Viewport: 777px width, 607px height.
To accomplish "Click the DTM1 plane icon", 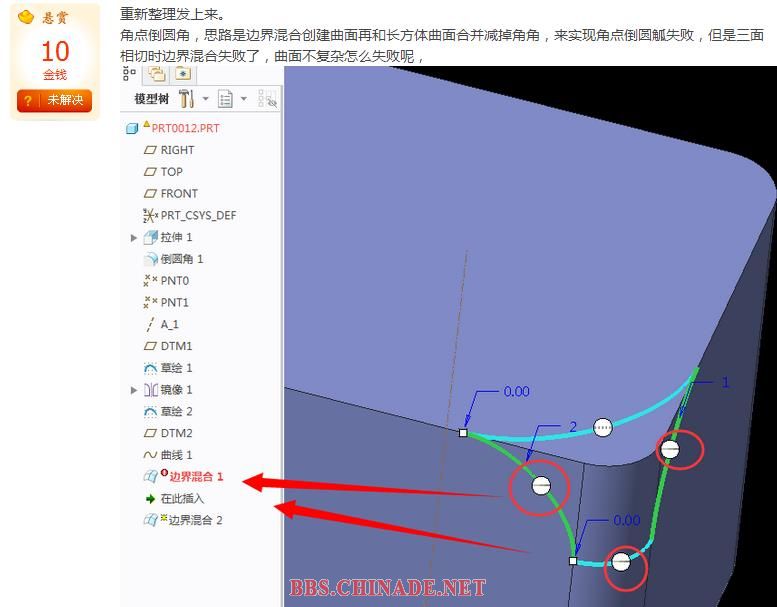I will pos(150,346).
